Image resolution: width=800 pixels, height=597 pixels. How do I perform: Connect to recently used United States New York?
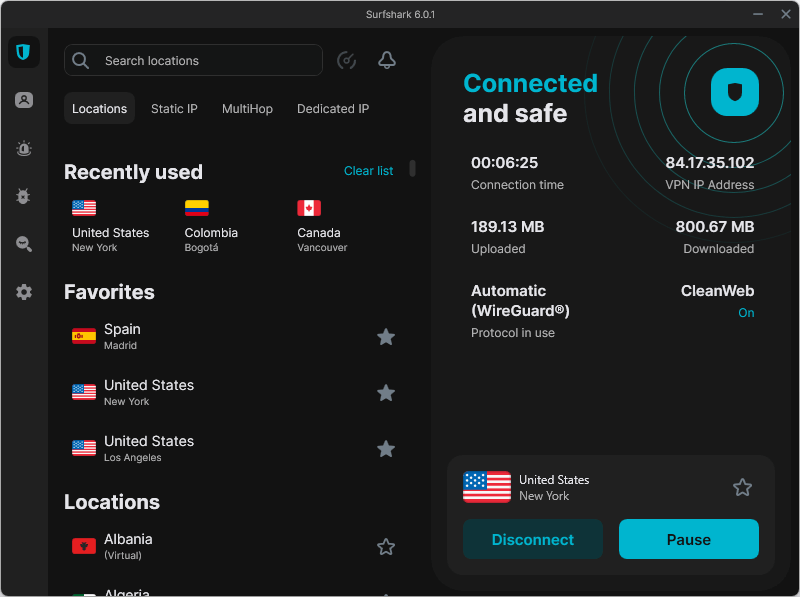[x=110, y=227]
